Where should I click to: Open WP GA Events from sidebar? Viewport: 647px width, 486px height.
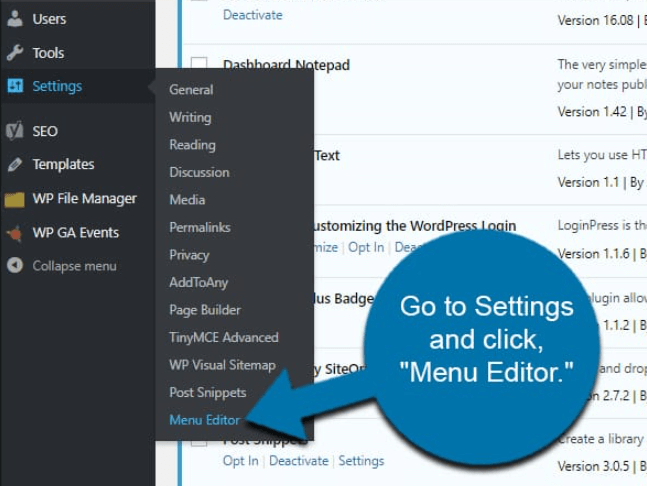click(x=78, y=233)
